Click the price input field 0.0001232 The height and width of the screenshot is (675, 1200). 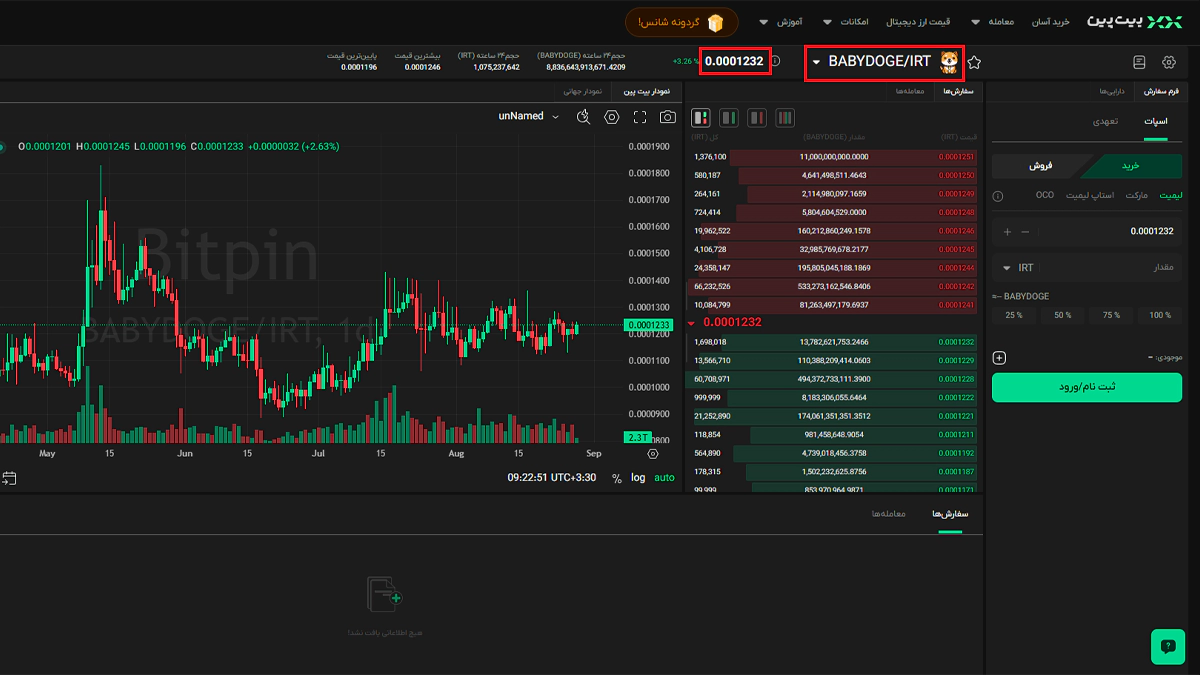point(1087,231)
